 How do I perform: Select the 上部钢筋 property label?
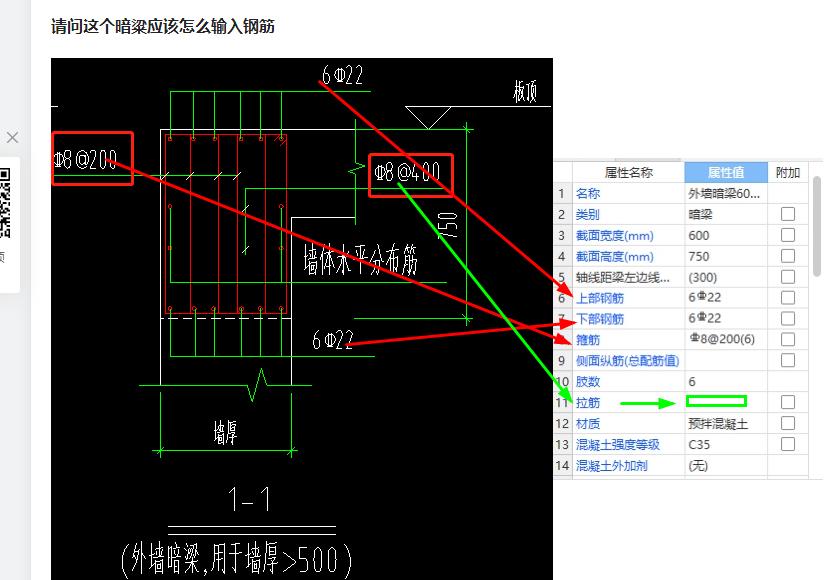[x=600, y=298]
